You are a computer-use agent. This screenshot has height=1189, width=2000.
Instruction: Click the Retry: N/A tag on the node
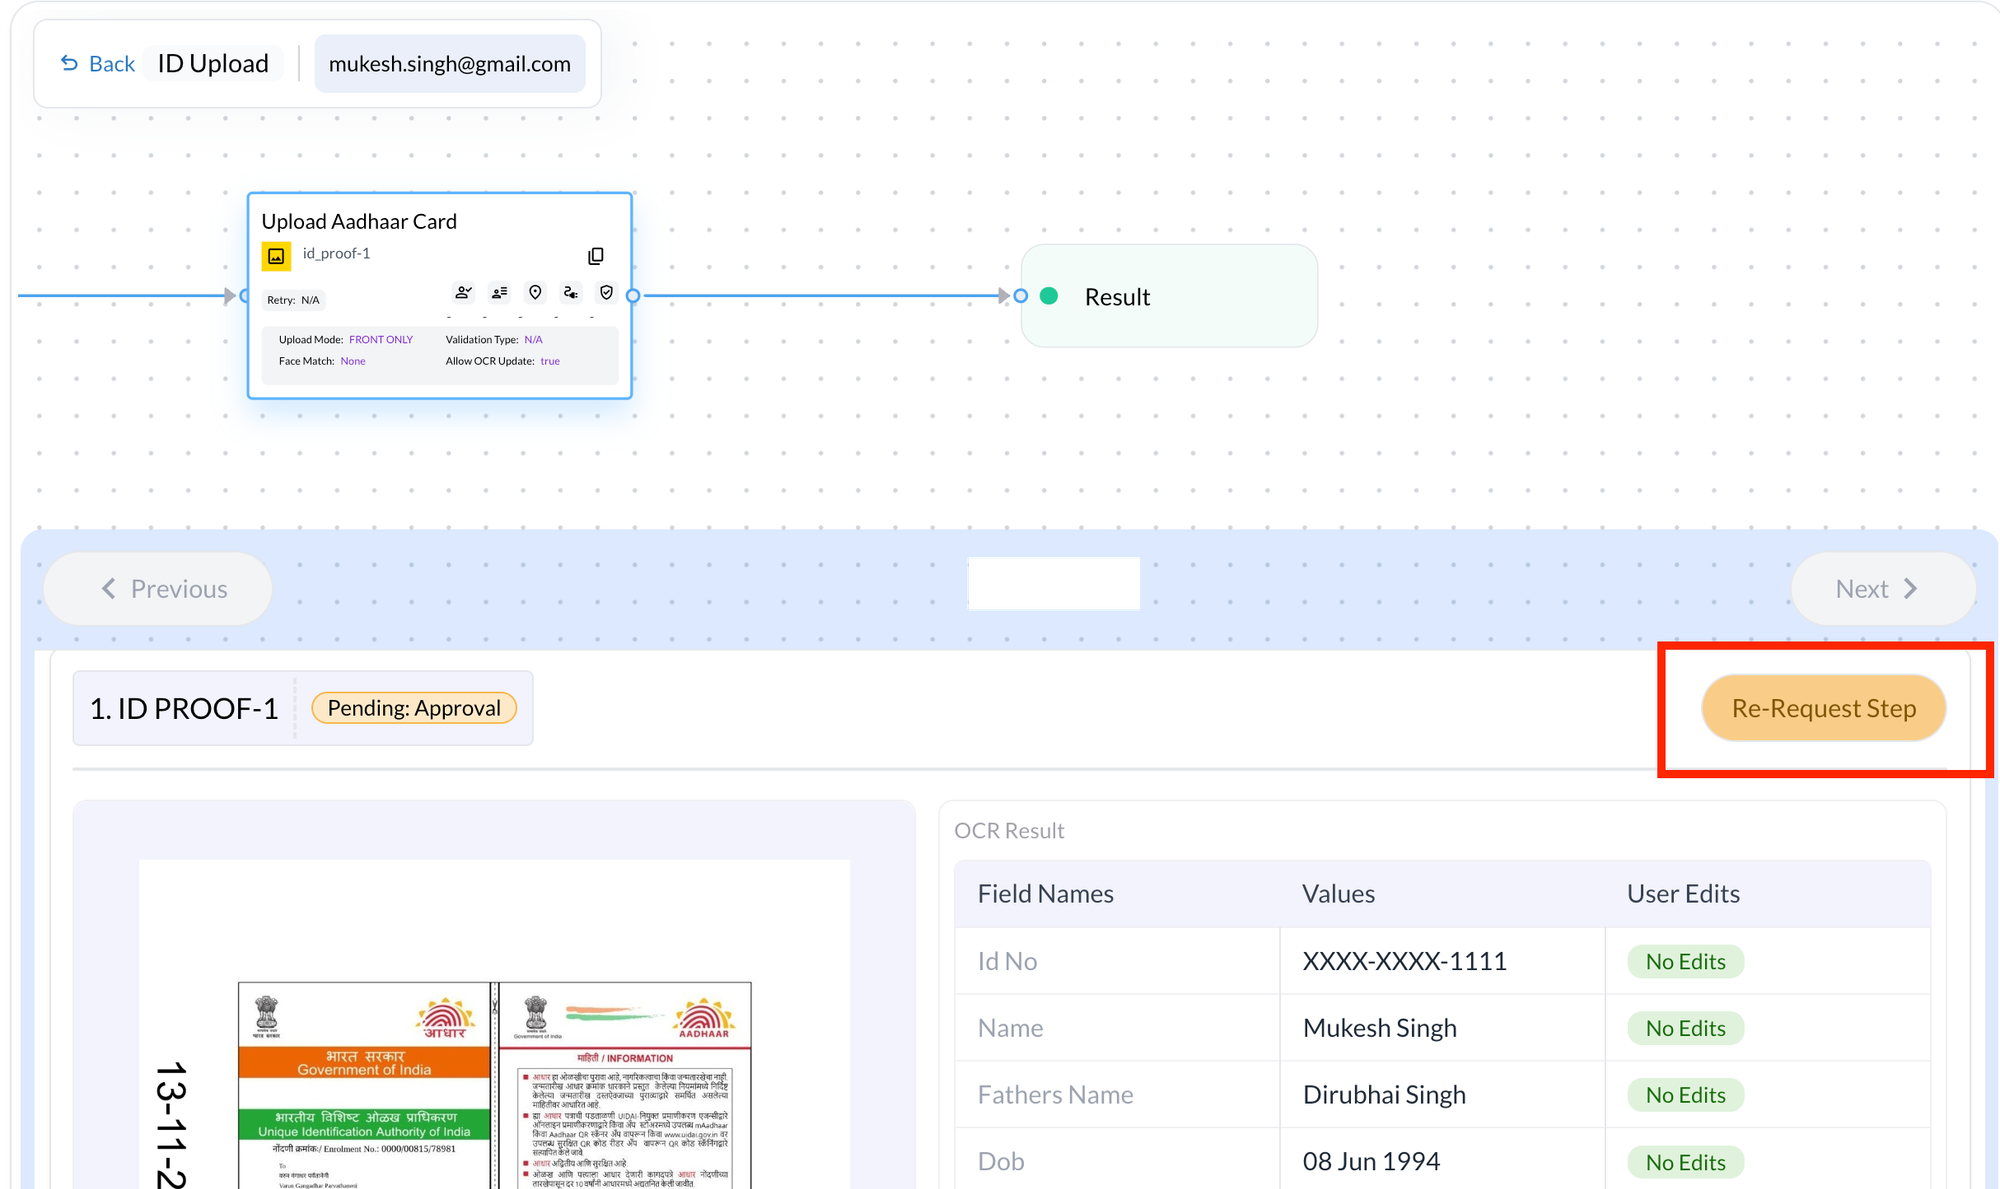[293, 300]
